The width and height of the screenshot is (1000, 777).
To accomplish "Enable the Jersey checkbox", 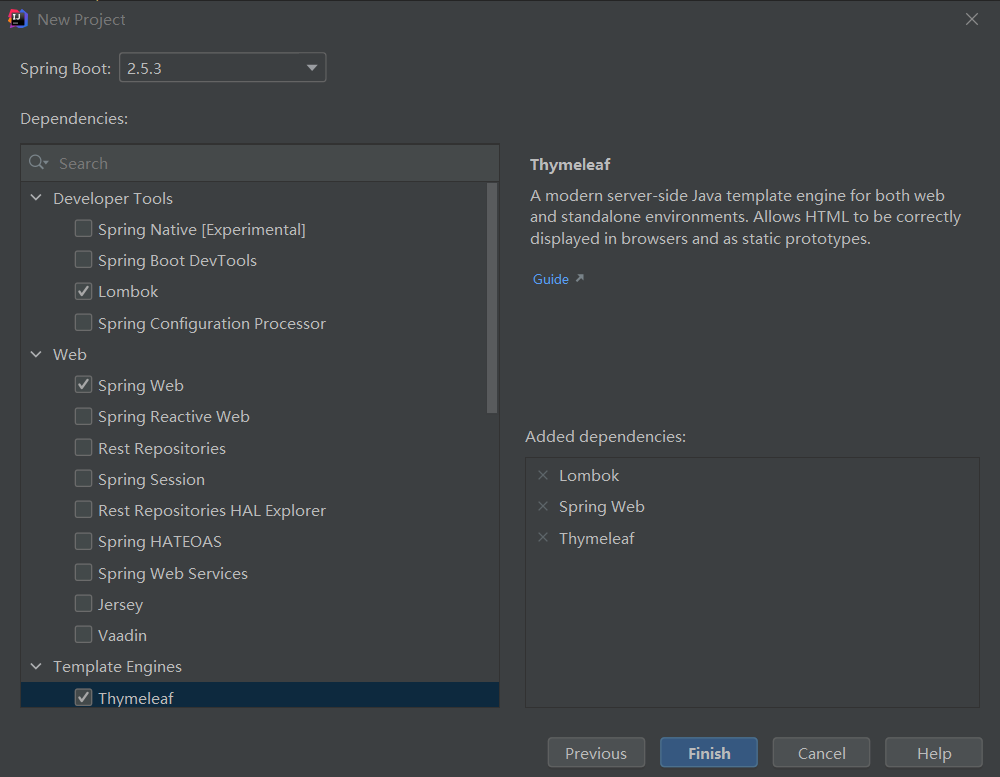I will point(83,603).
